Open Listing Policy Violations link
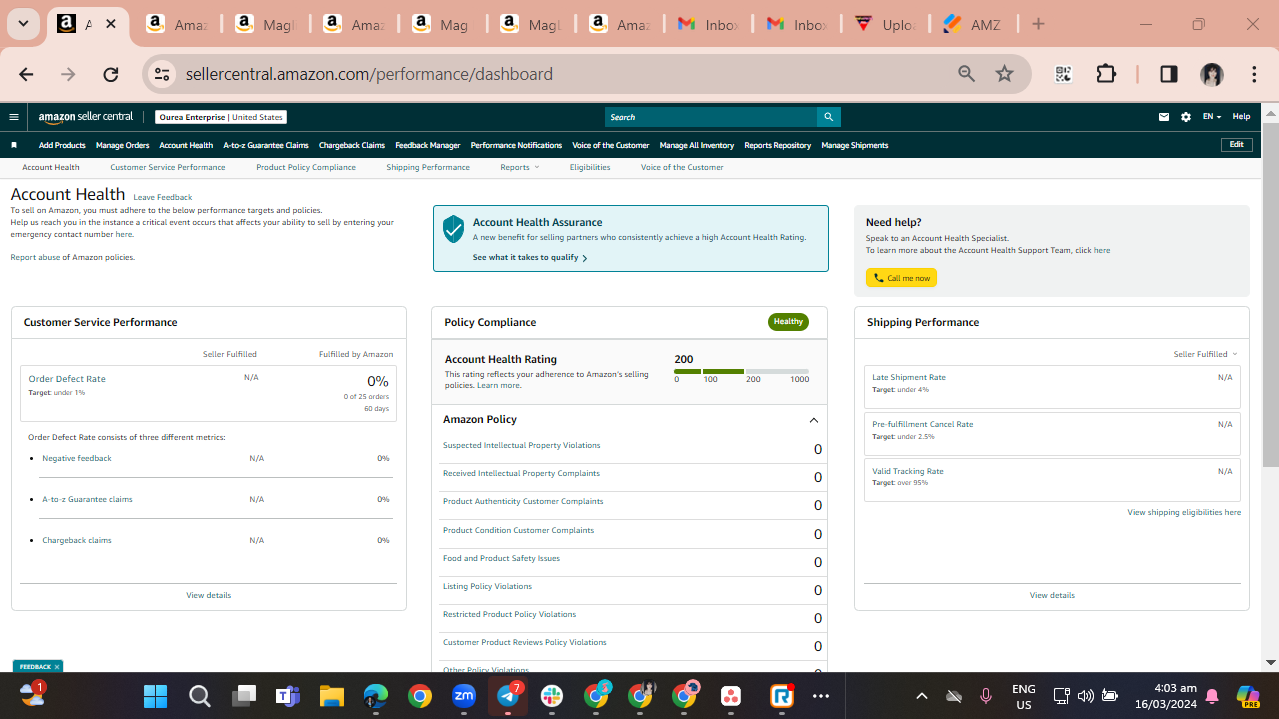Screen dimensions: 1279x719 tap(487, 586)
